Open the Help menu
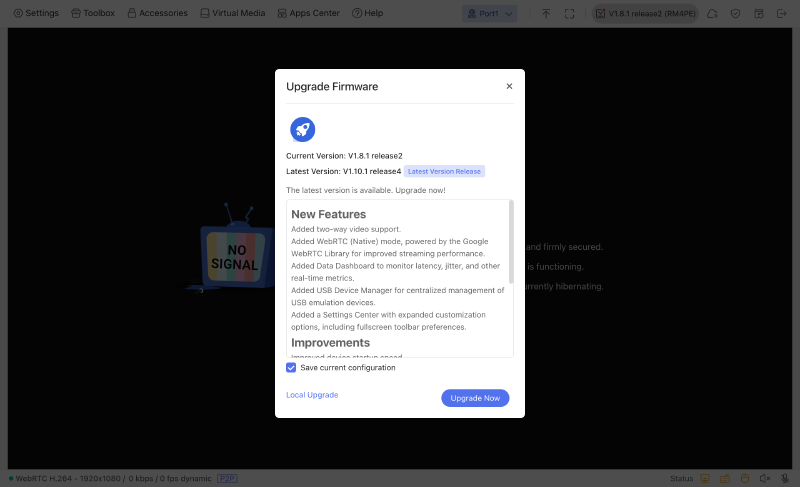This screenshot has height=487, width=800. point(367,13)
